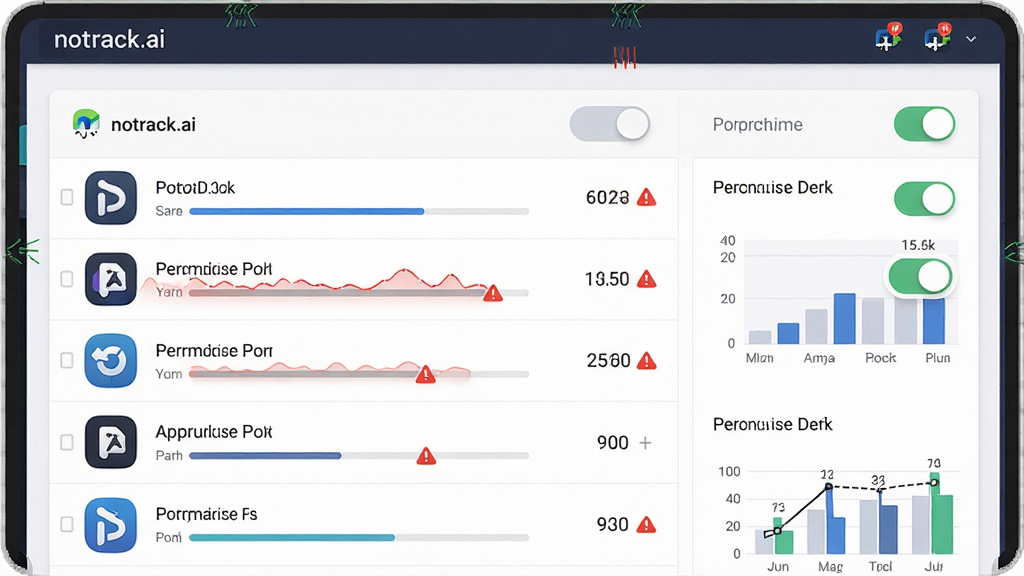The height and width of the screenshot is (576, 1024).
Task: Tick the checkbox in the 930 row
Action: (67, 524)
